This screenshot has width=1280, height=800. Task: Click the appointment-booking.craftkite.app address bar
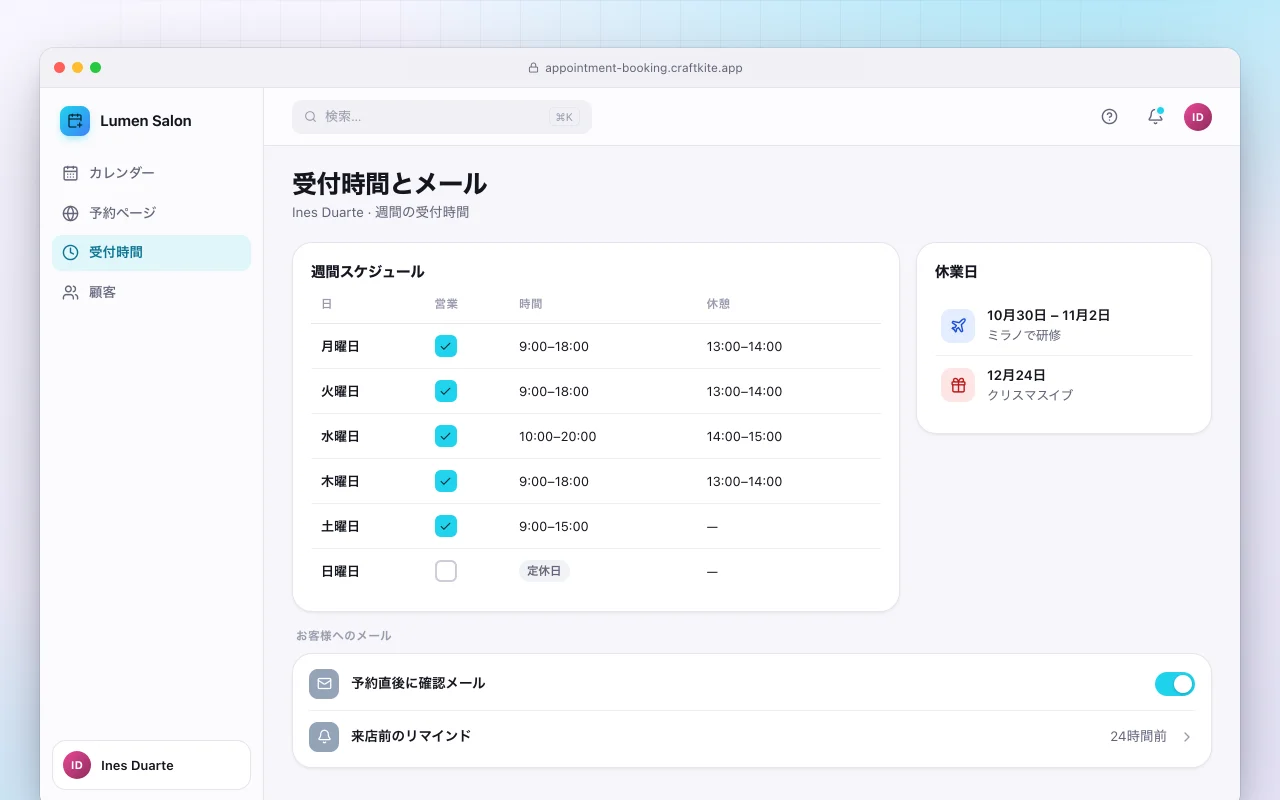pos(635,68)
